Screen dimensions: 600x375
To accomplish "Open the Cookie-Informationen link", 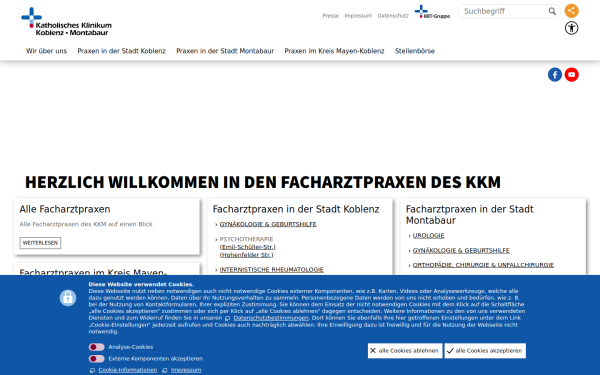I will point(127,370).
